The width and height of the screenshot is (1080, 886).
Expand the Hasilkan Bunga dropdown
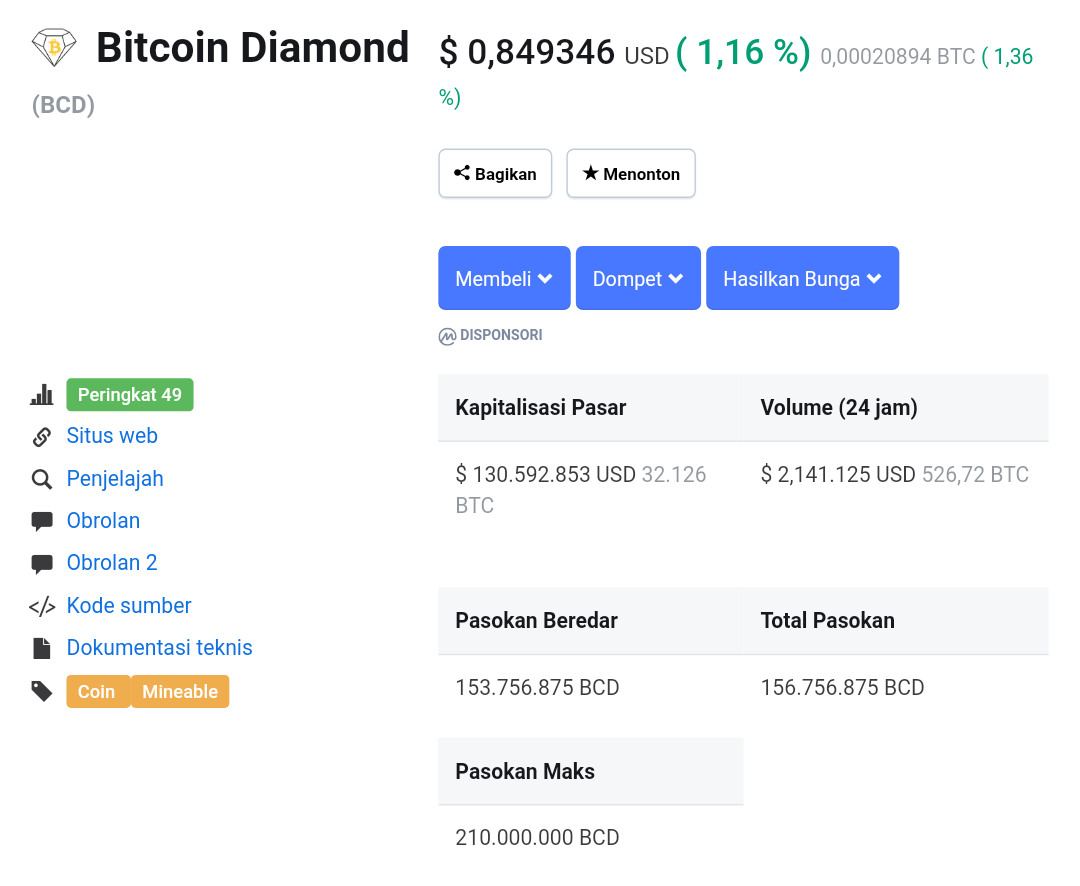(802, 278)
